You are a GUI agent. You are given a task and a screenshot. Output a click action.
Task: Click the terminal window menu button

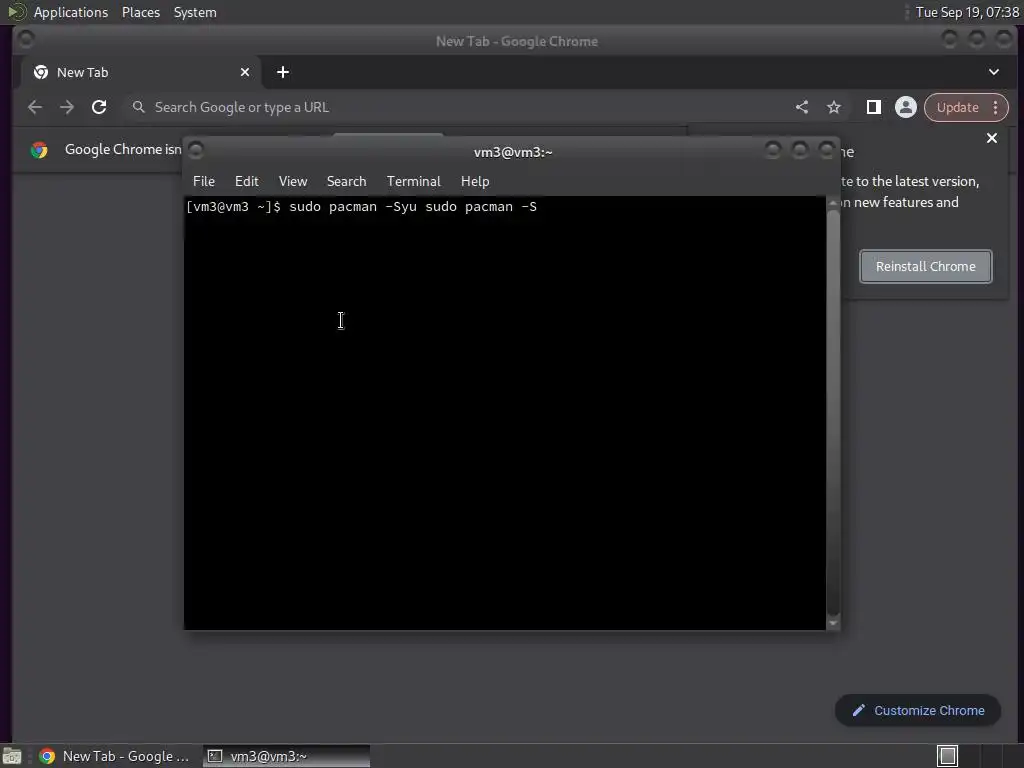(196, 151)
